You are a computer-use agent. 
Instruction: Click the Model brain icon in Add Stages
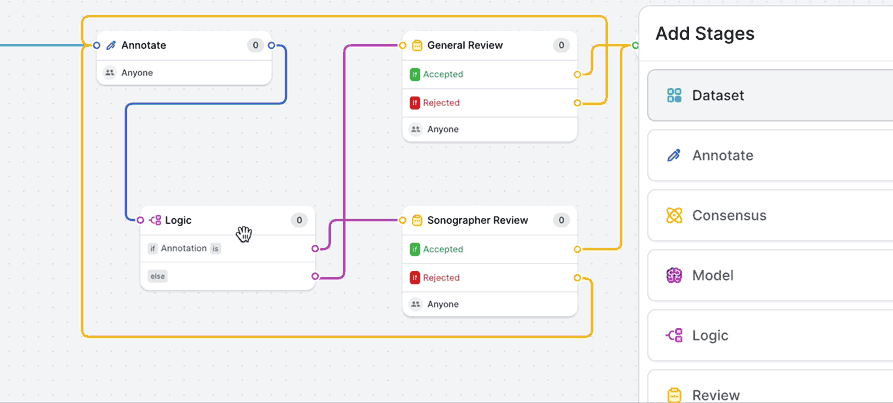pyautogui.click(x=674, y=275)
